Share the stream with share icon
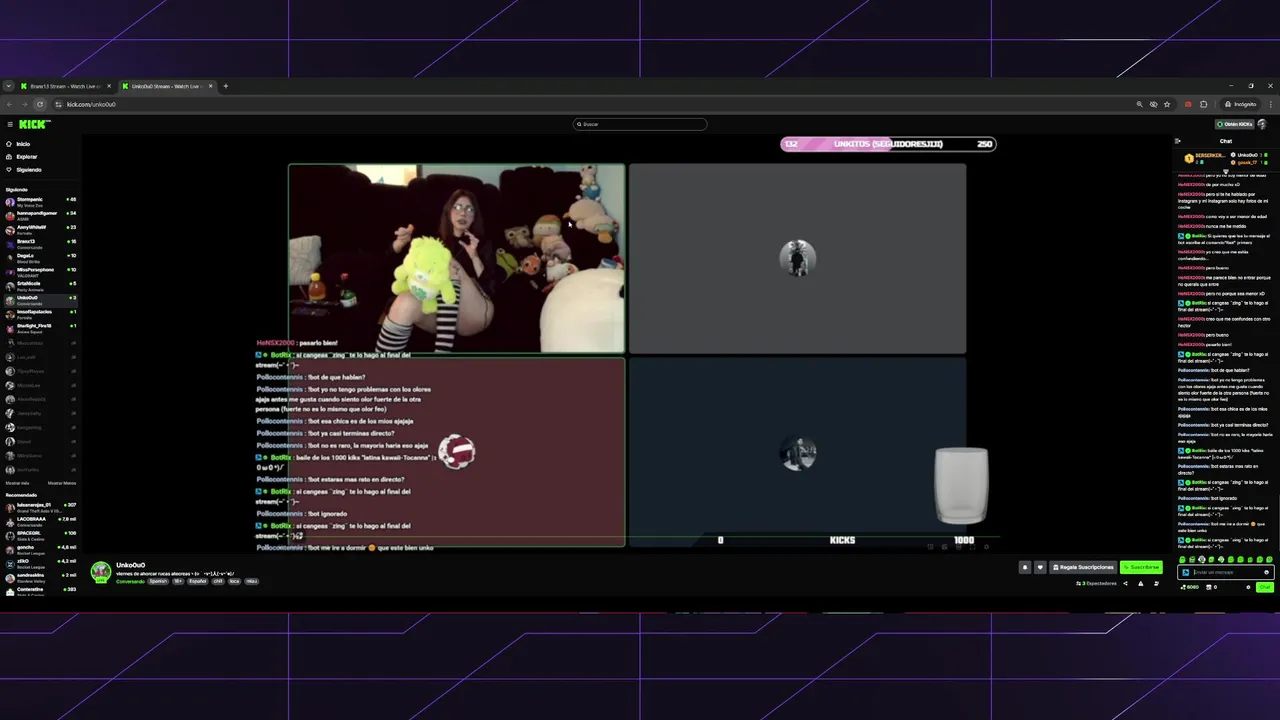 click(x=1125, y=583)
